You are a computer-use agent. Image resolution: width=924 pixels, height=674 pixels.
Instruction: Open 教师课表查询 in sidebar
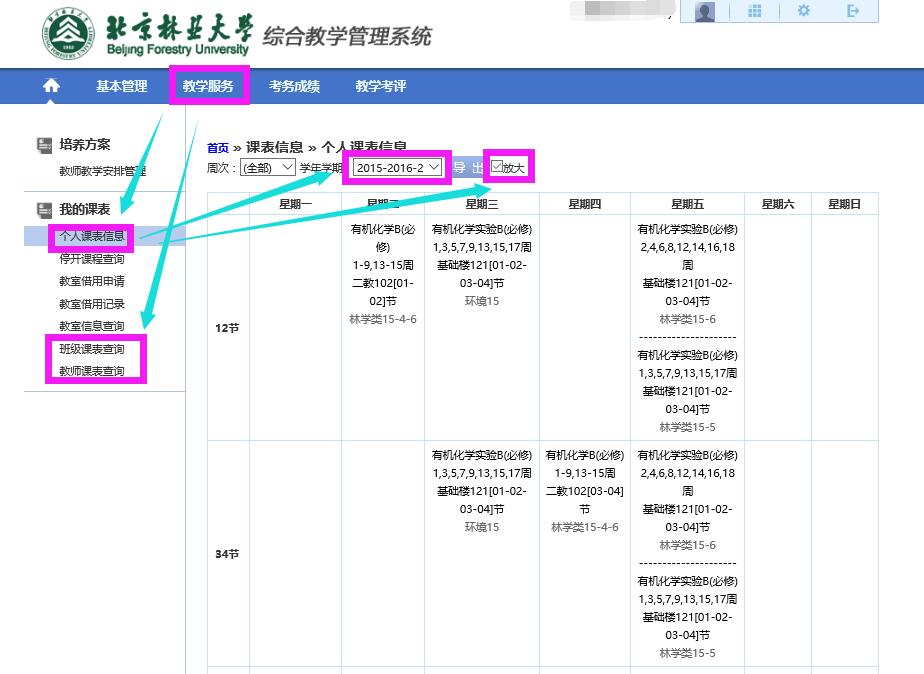coord(92,372)
